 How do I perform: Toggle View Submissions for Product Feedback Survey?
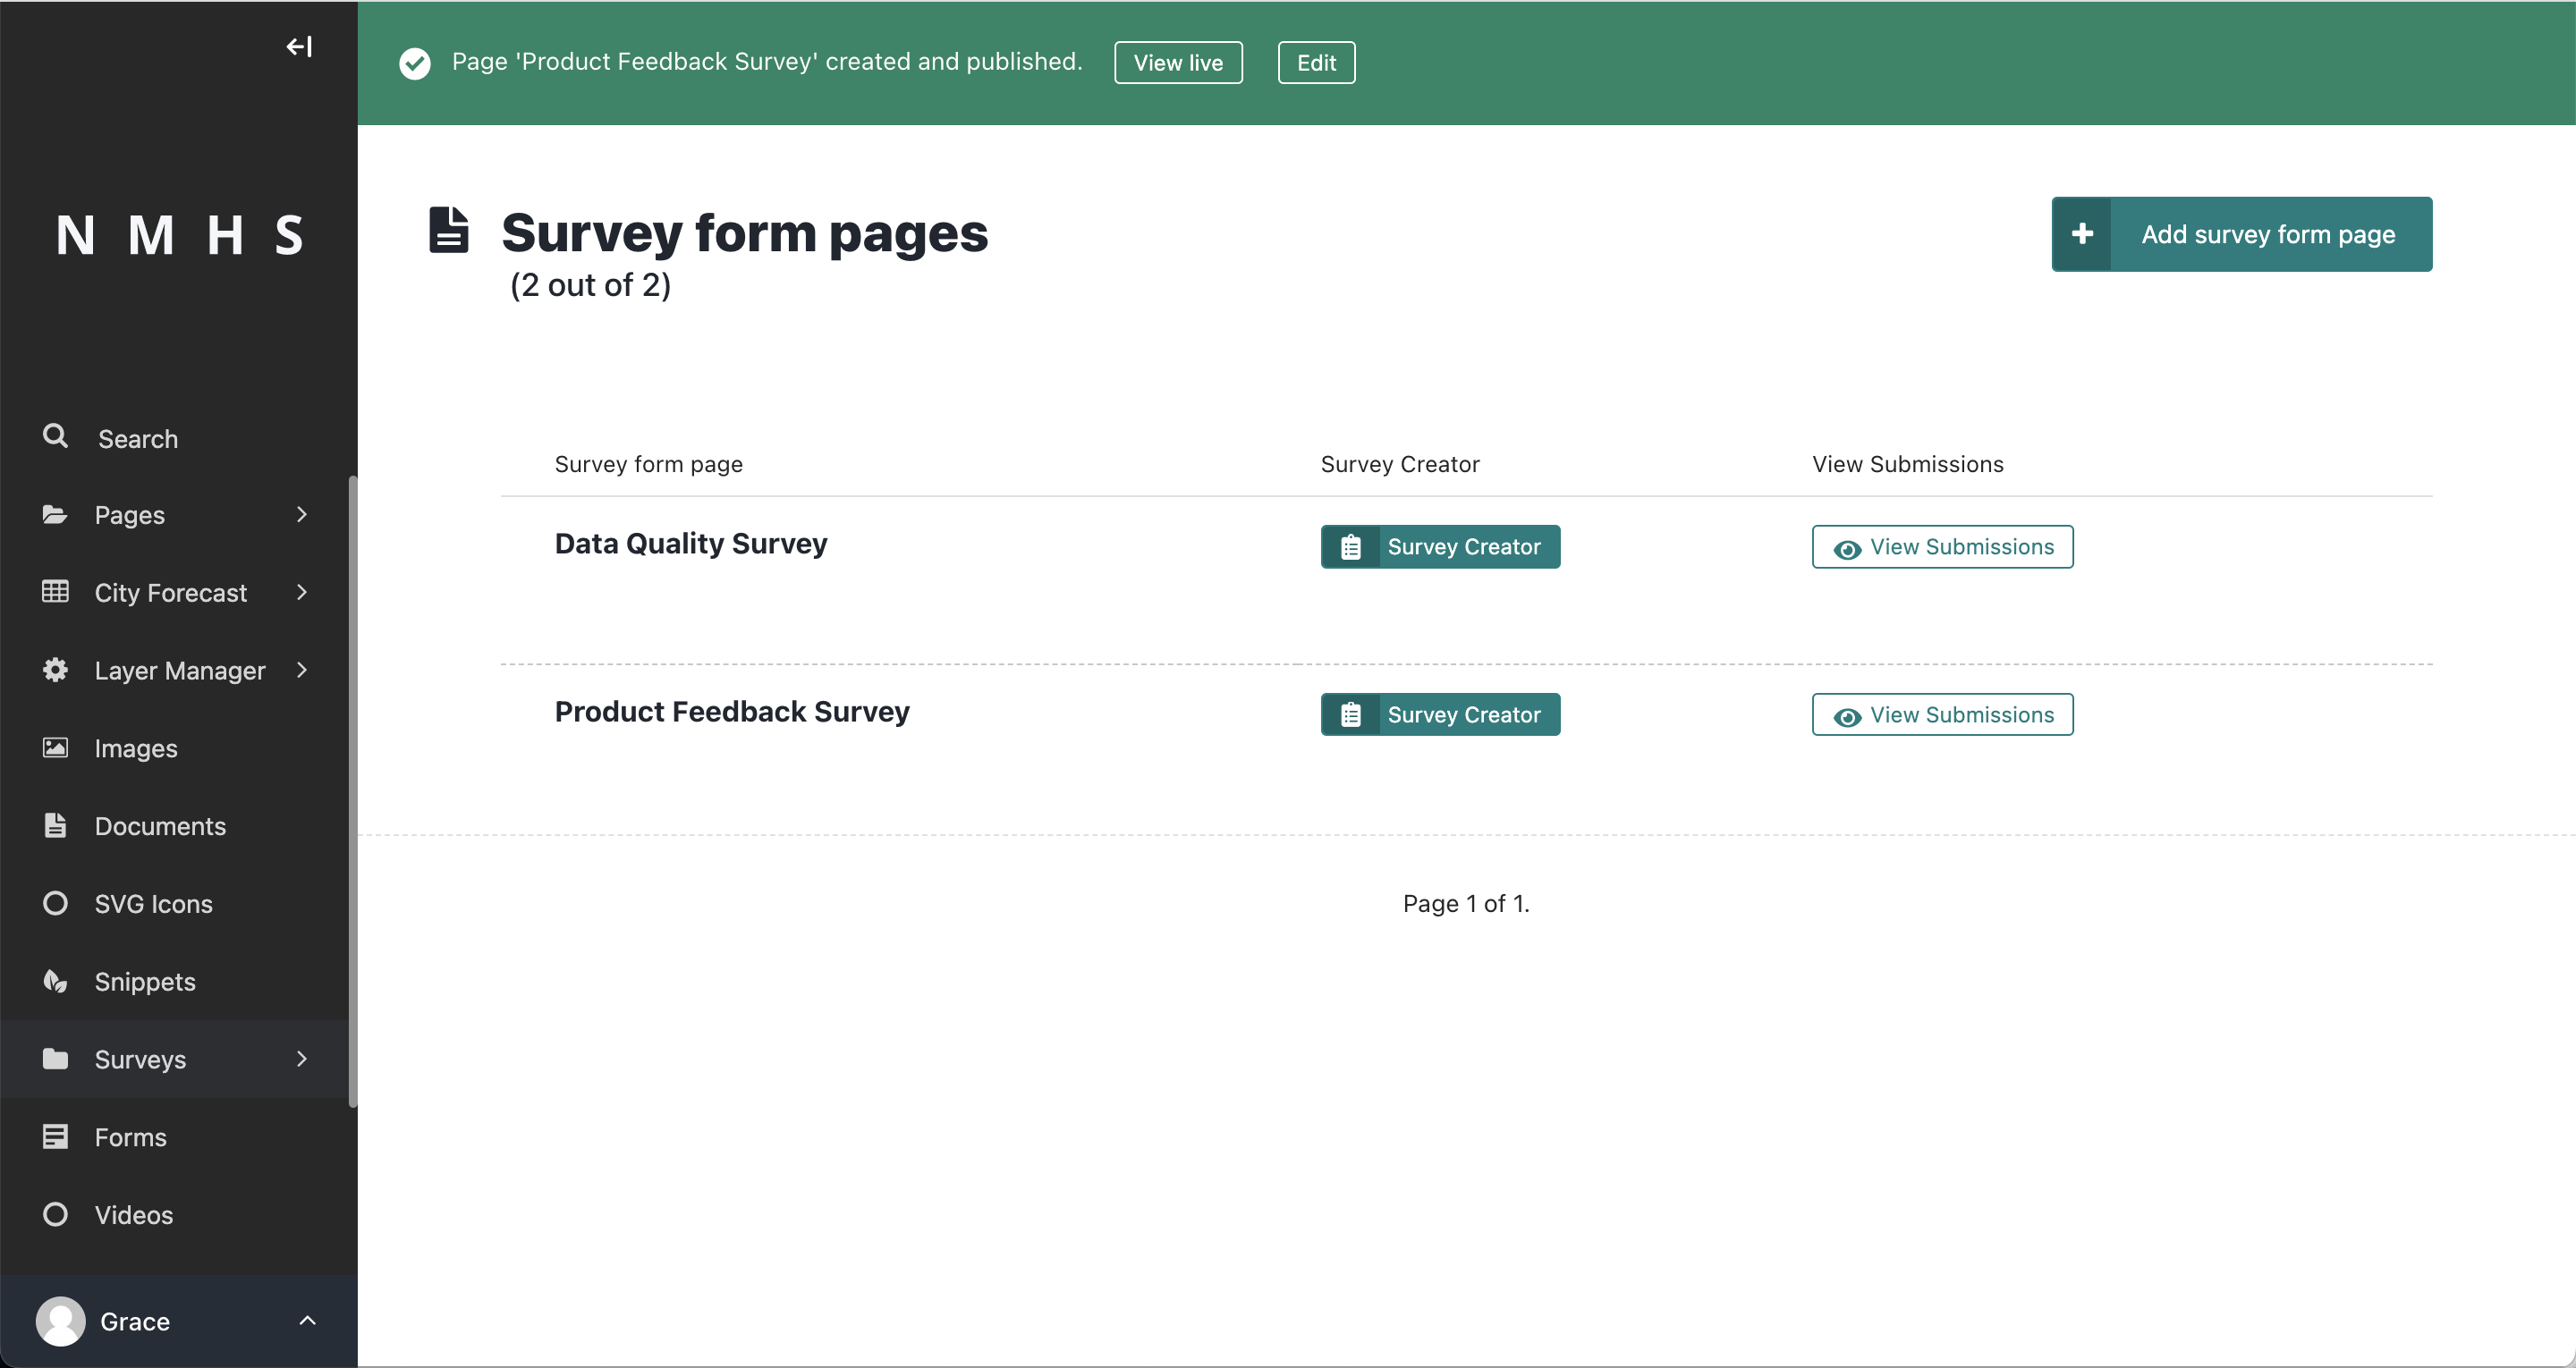pyautogui.click(x=1942, y=714)
